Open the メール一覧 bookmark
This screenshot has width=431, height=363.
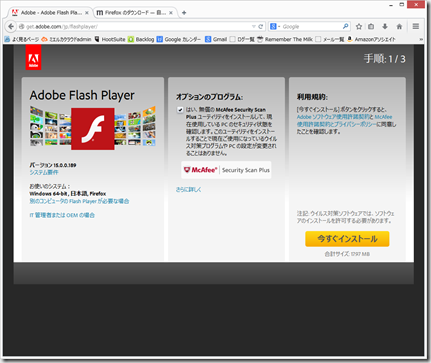click(x=330, y=39)
